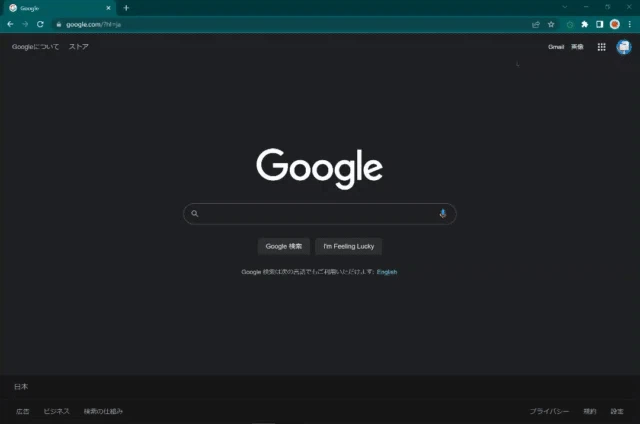Screen dimensions: 640x424
Task: Click the magnifier icon in search box
Action: pos(195,213)
